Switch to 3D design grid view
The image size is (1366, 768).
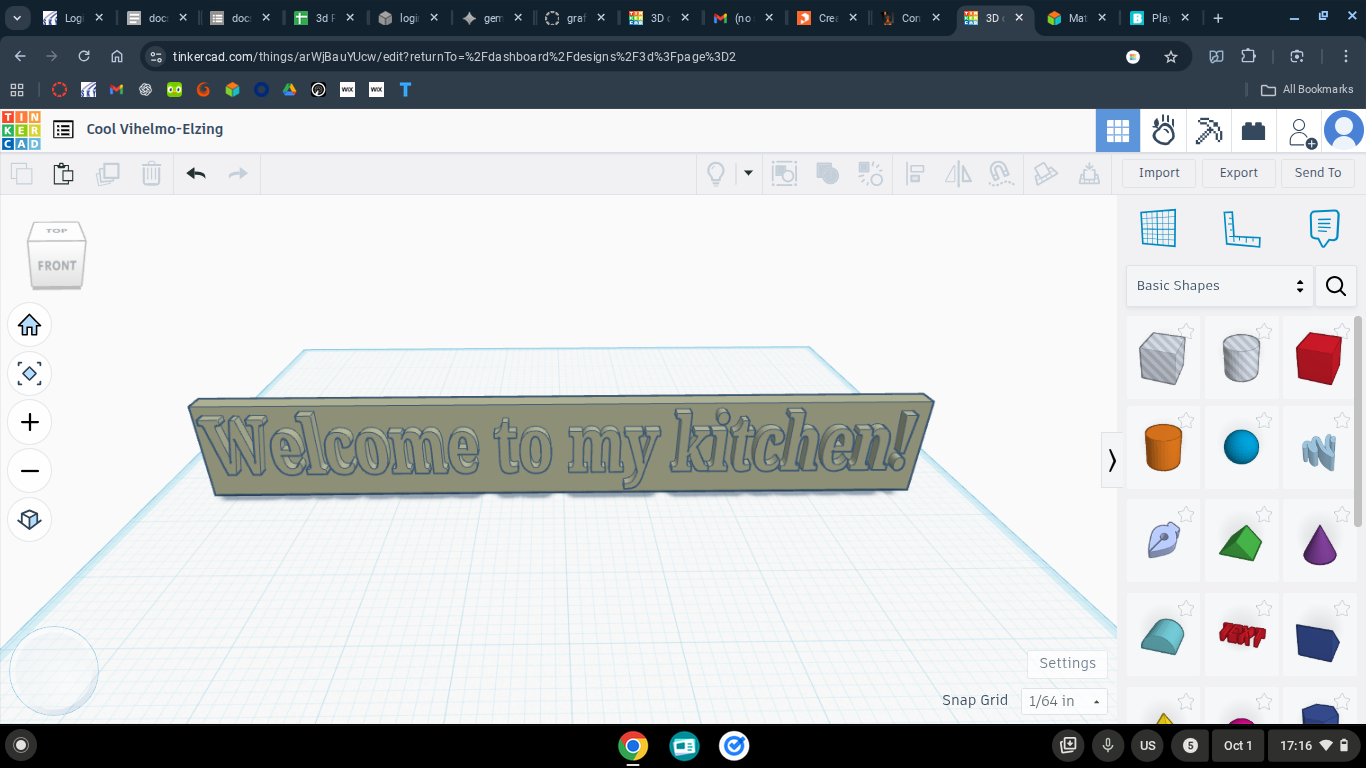[x=1118, y=130]
